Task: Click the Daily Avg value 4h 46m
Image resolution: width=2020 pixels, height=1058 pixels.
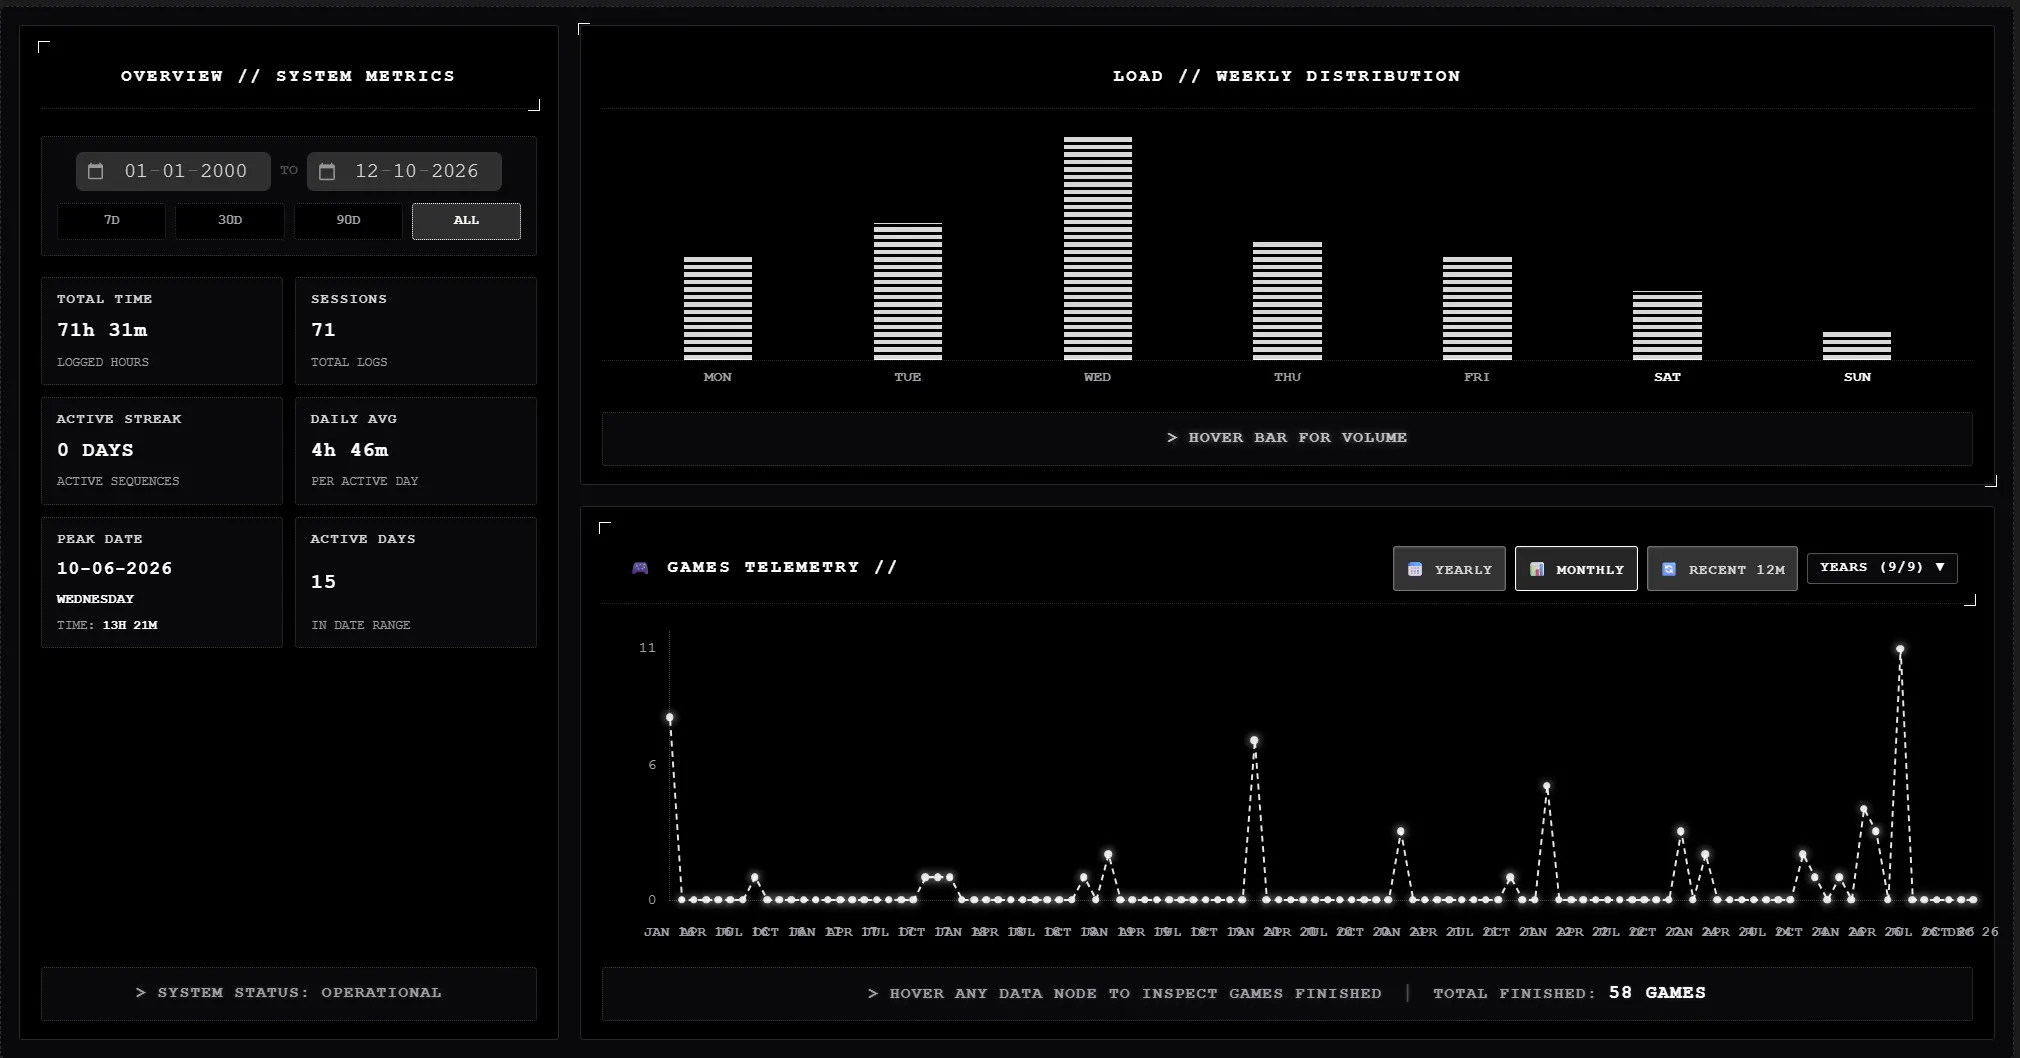Action: tap(350, 450)
